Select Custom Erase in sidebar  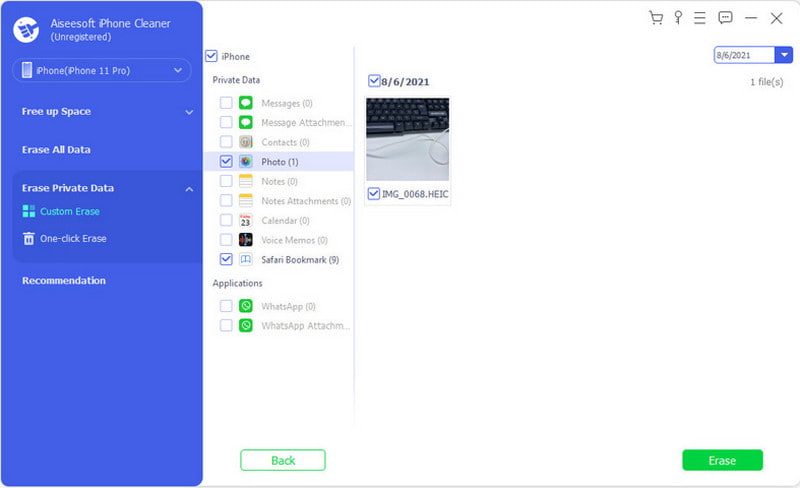(69, 212)
